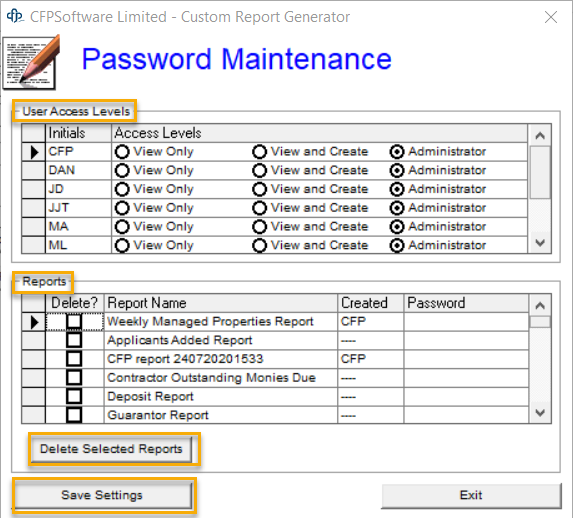Set JJT access to View and Create
The height and width of the screenshot is (518, 573).
pyautogui.click(x=259, y=208)
